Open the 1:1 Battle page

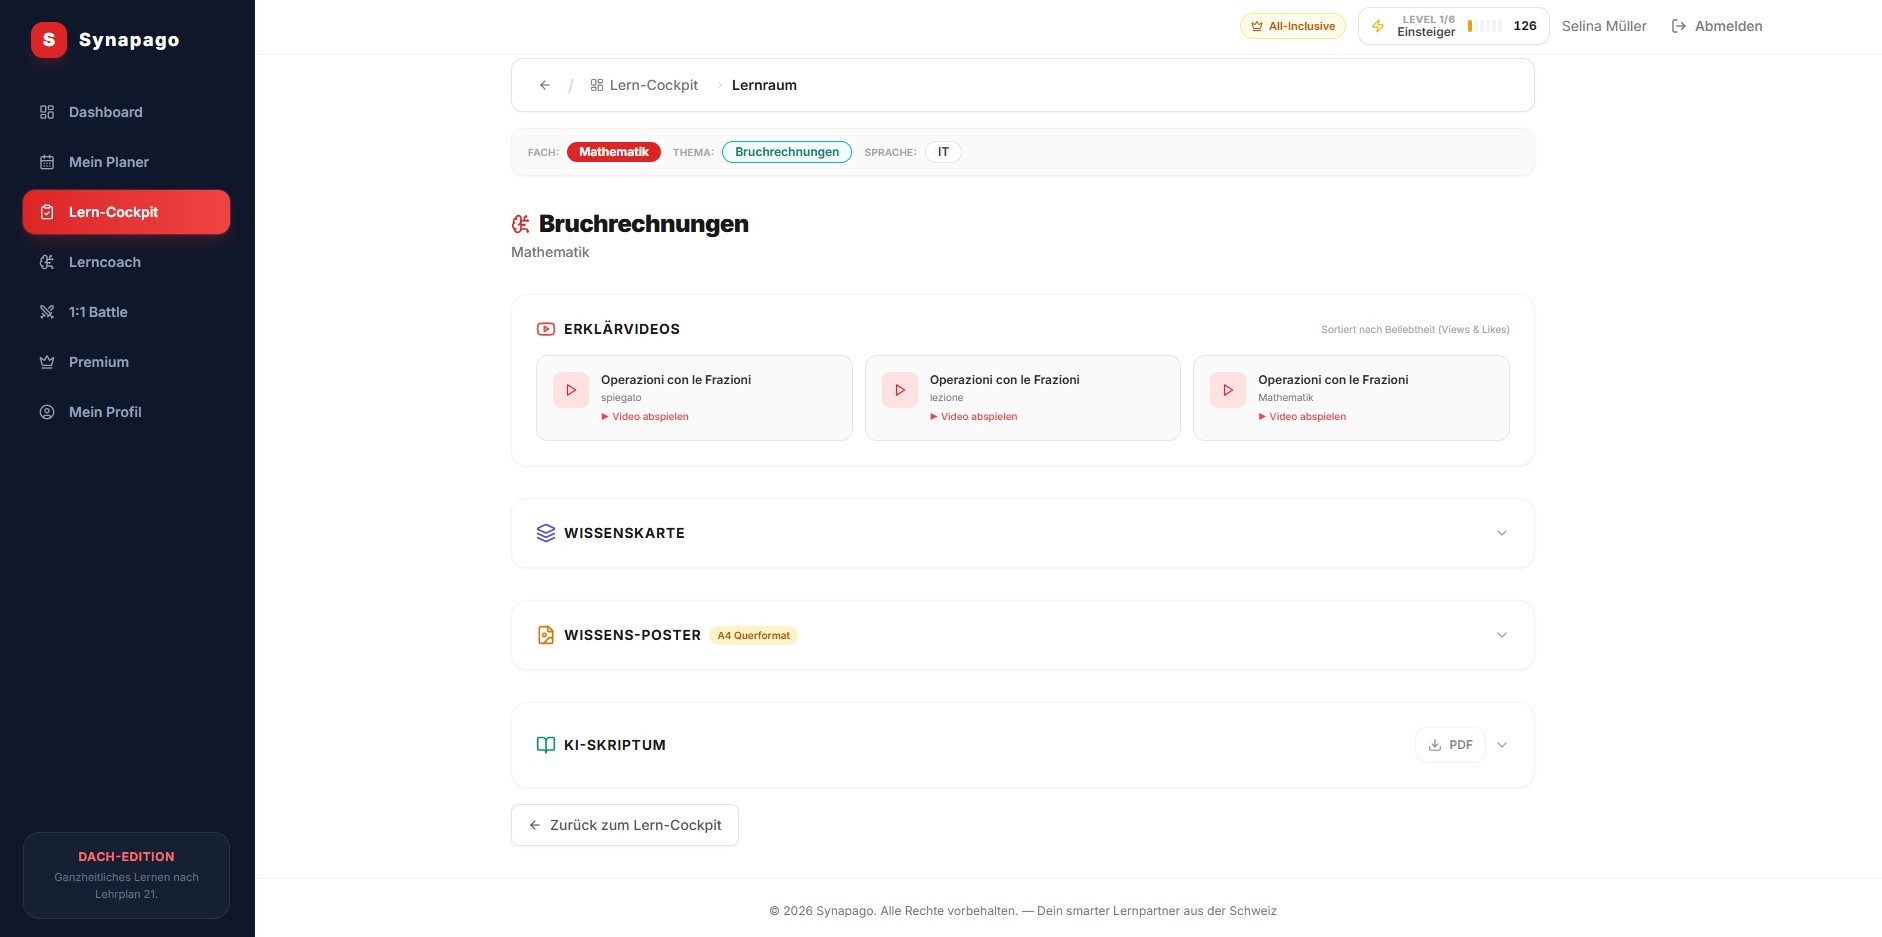pyautogui.click(x=126, y=312)
